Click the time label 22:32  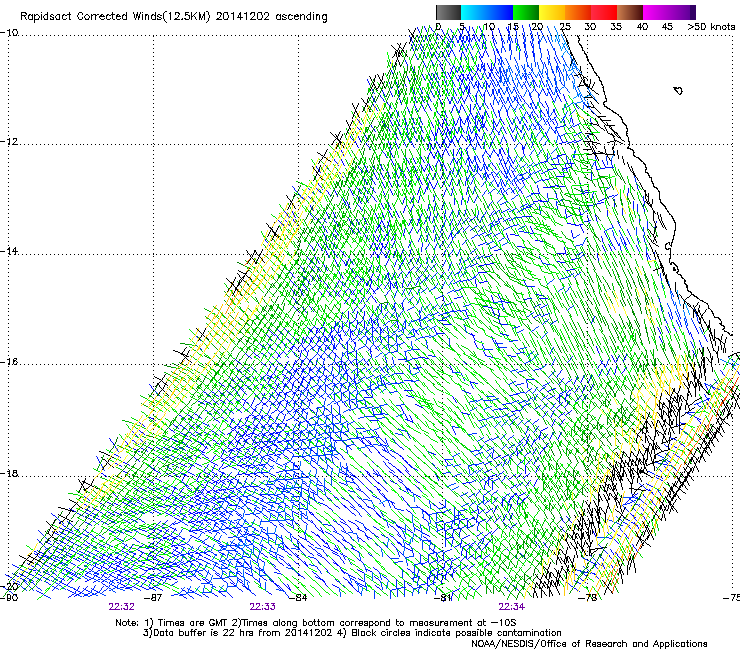[x=121, y=607]
